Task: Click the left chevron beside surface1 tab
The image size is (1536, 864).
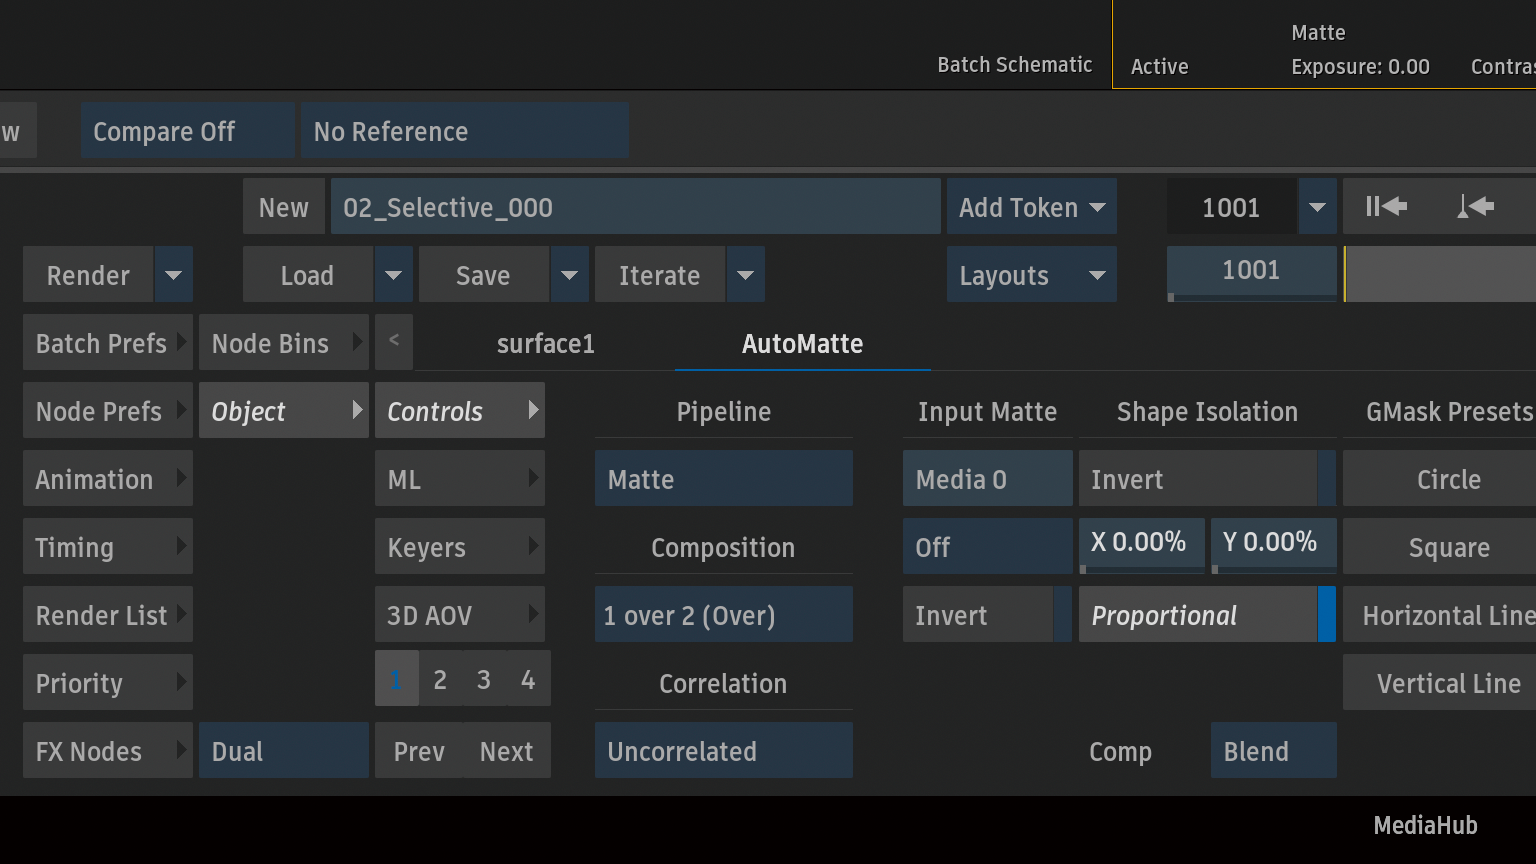Action: [394, 341]
